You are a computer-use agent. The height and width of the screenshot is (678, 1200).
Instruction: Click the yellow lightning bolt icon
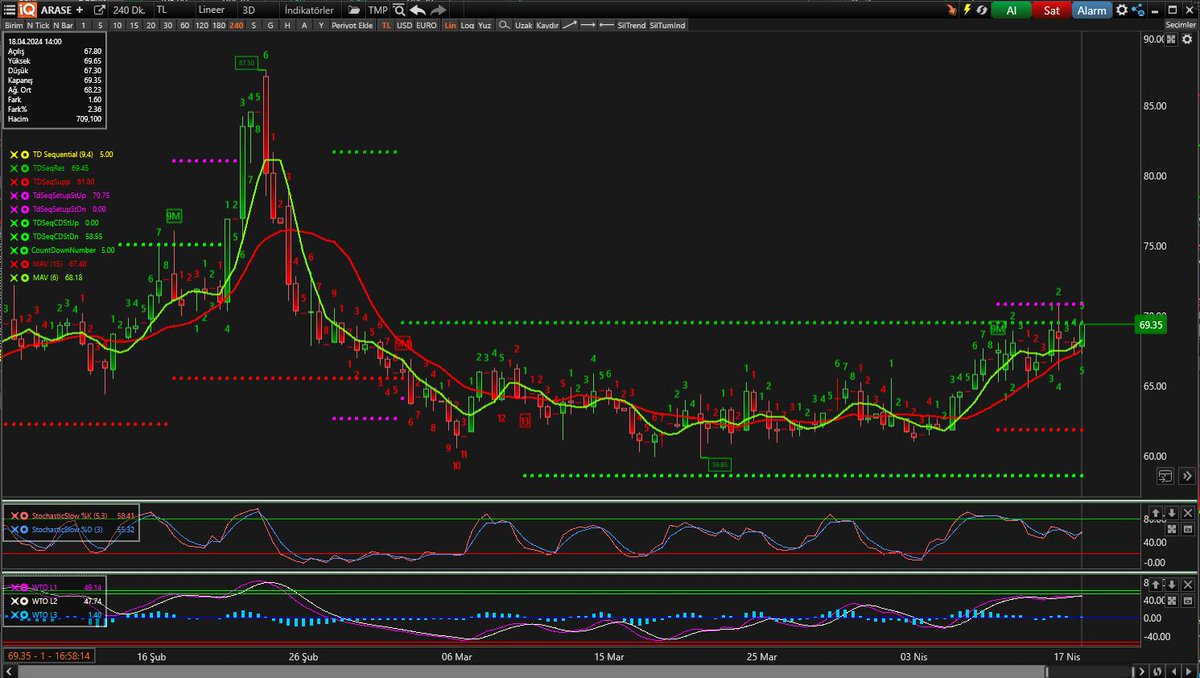coord(967,10)
